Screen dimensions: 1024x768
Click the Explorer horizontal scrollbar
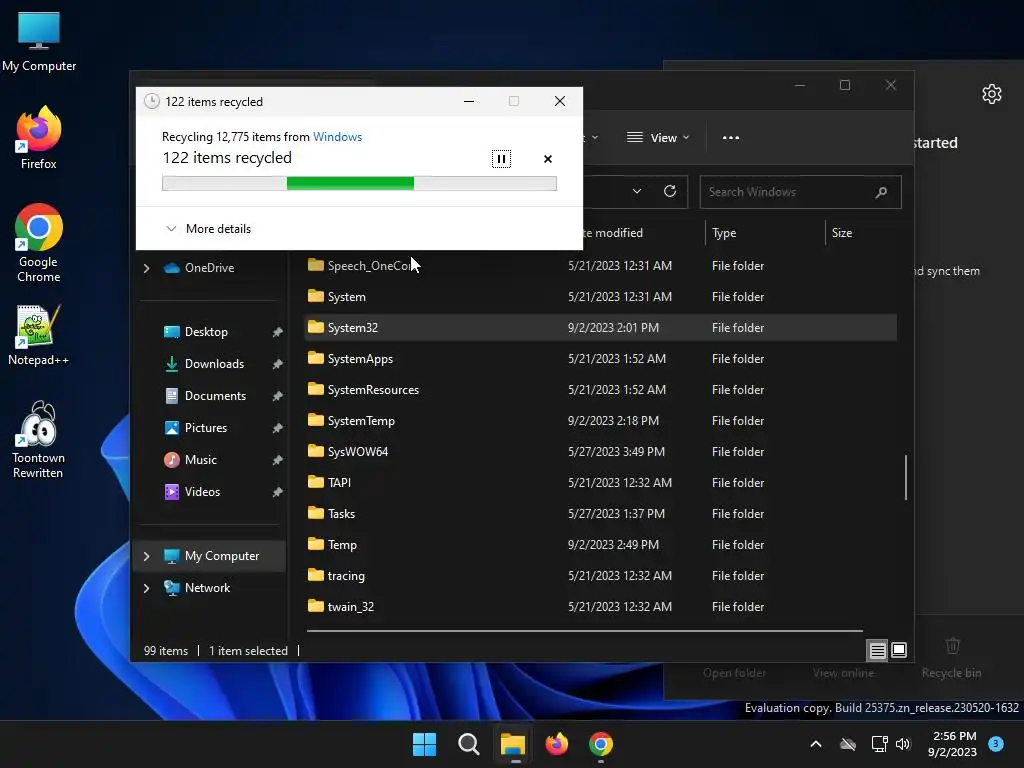(584, 631)
